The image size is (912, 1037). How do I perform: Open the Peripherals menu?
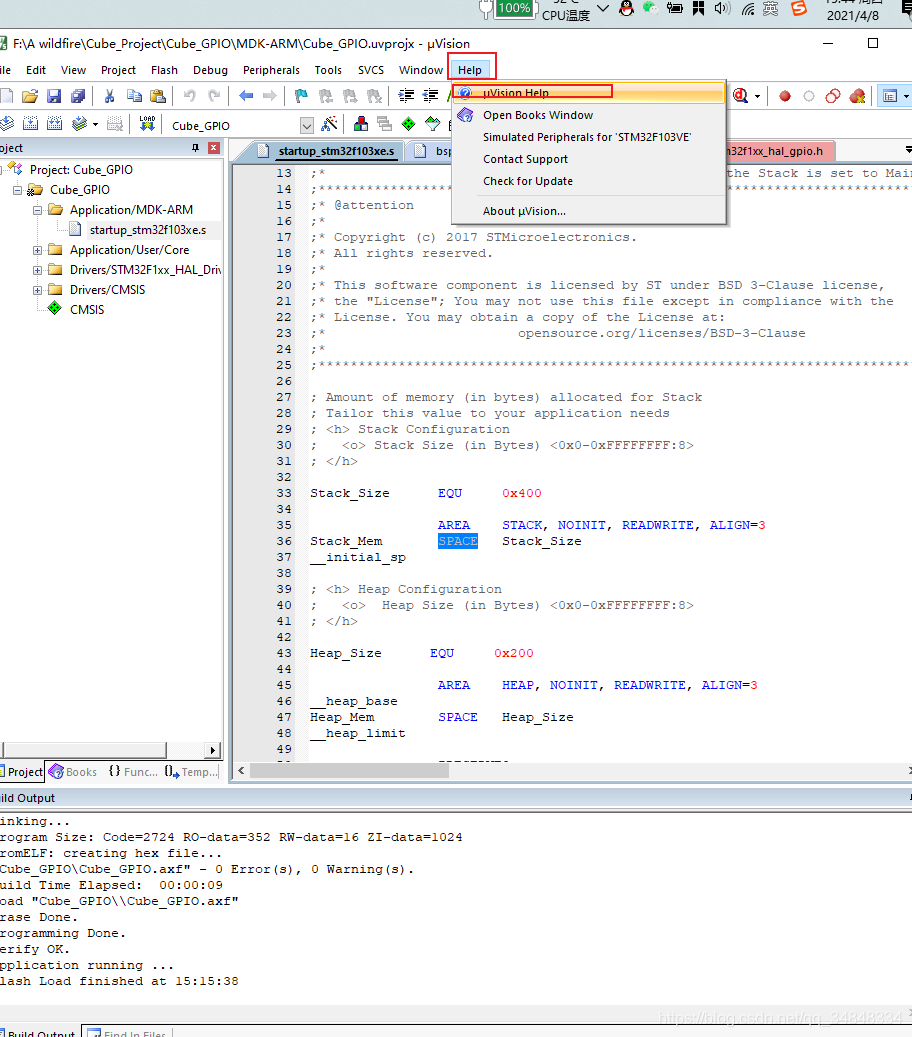pos(271,70)
